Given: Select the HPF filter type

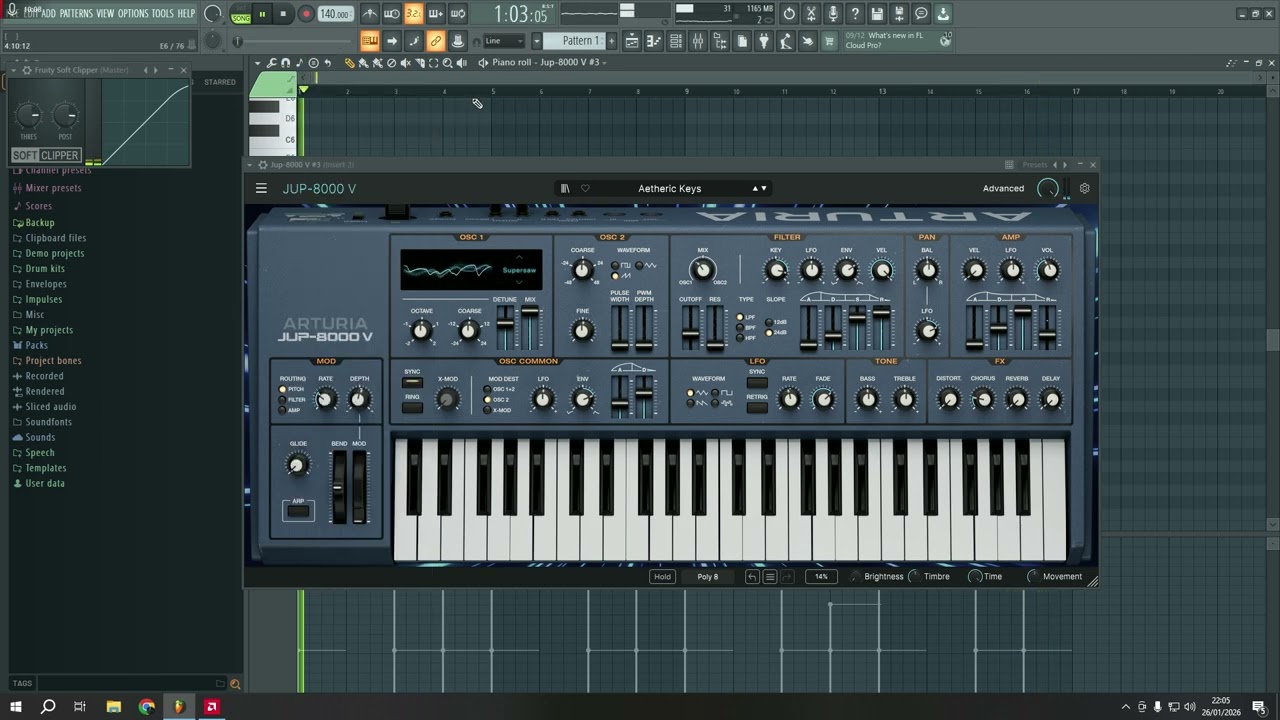Looking at the screenshot, I should (740, 338).
